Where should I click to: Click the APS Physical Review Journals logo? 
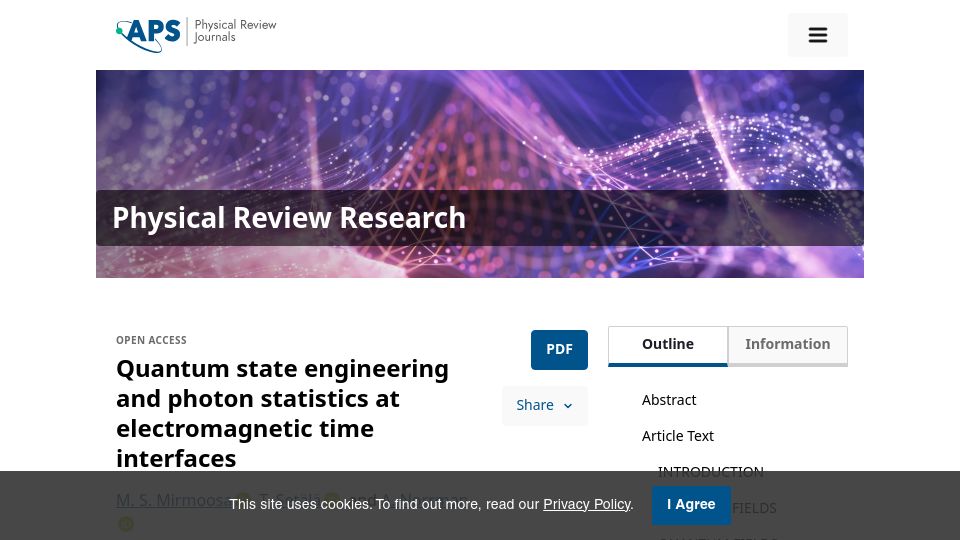coord(197,35)
